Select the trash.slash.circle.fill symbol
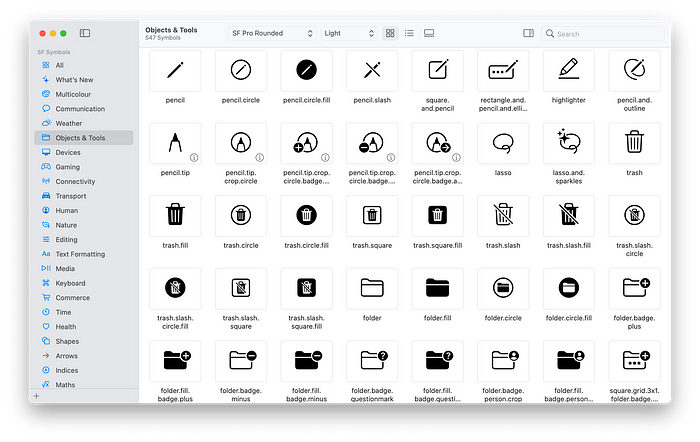The height and width of the screenshot is (442, 700). 175,289
